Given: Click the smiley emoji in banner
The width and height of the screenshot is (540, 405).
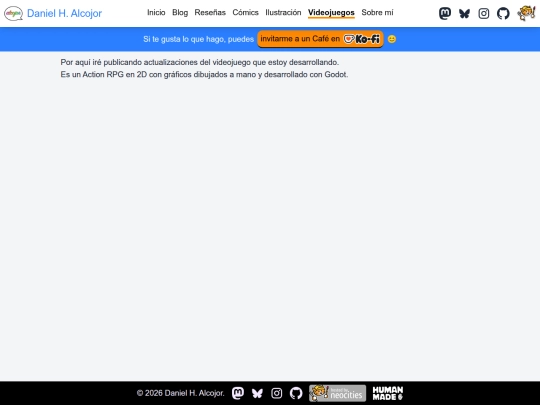Looking at the screenshot, I should coord(392,39).
